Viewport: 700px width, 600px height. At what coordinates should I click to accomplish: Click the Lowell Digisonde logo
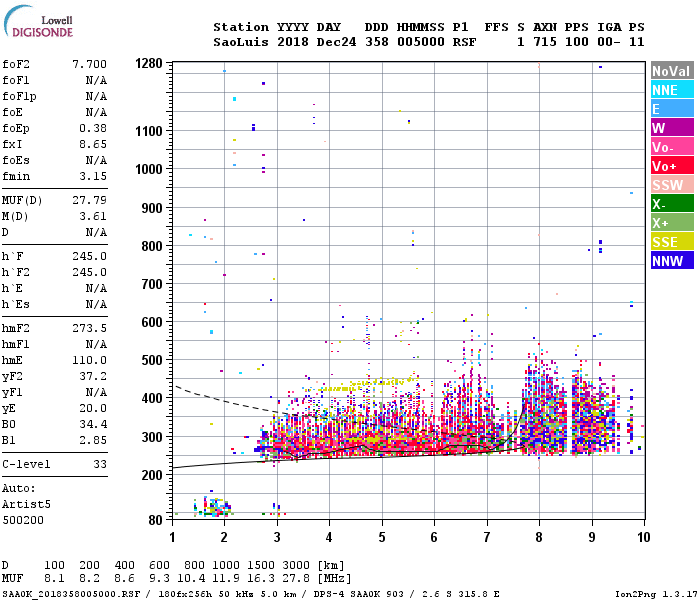[x=38, y=21]
